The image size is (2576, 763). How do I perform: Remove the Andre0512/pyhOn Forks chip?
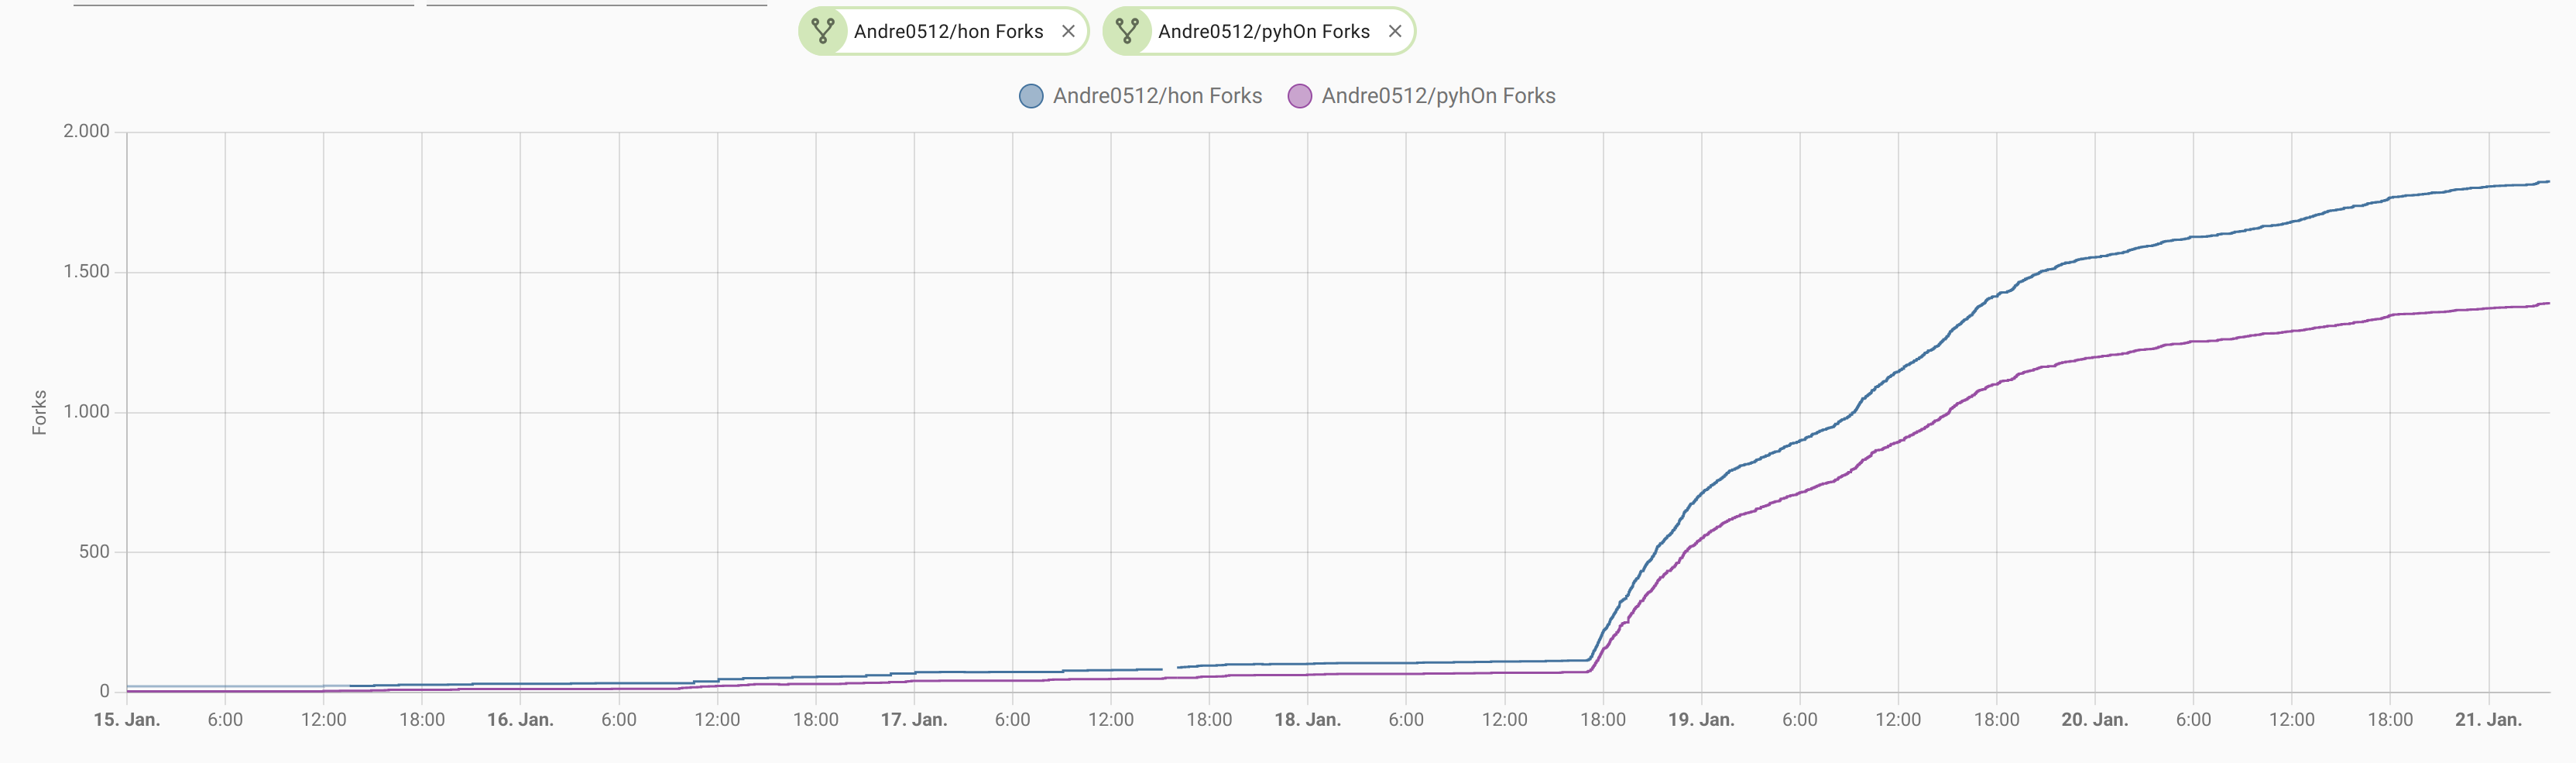click(1395, 31)
